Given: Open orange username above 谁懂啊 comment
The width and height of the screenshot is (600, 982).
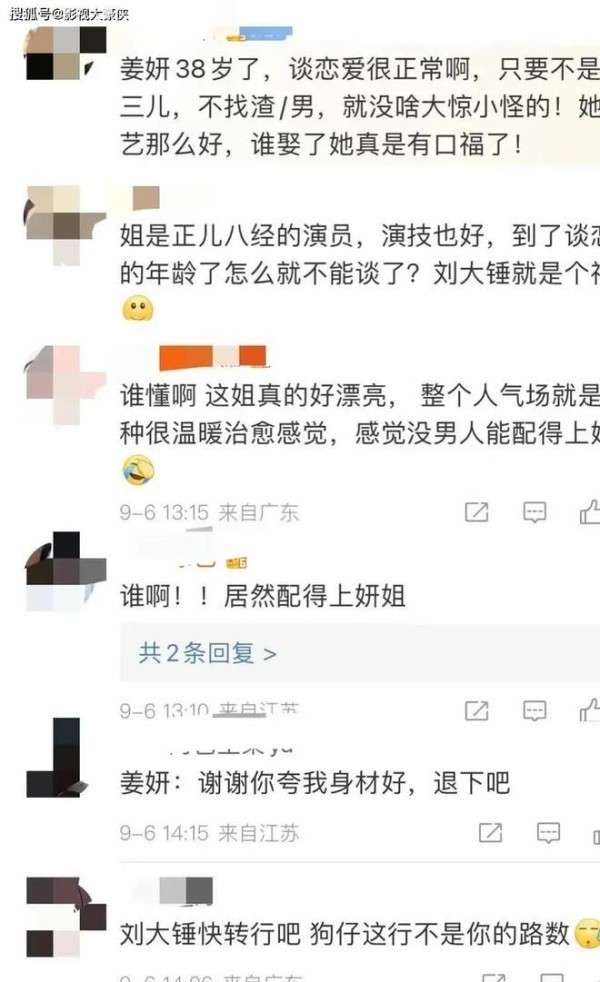Looking at the screenshot, I should click(213, 356).
